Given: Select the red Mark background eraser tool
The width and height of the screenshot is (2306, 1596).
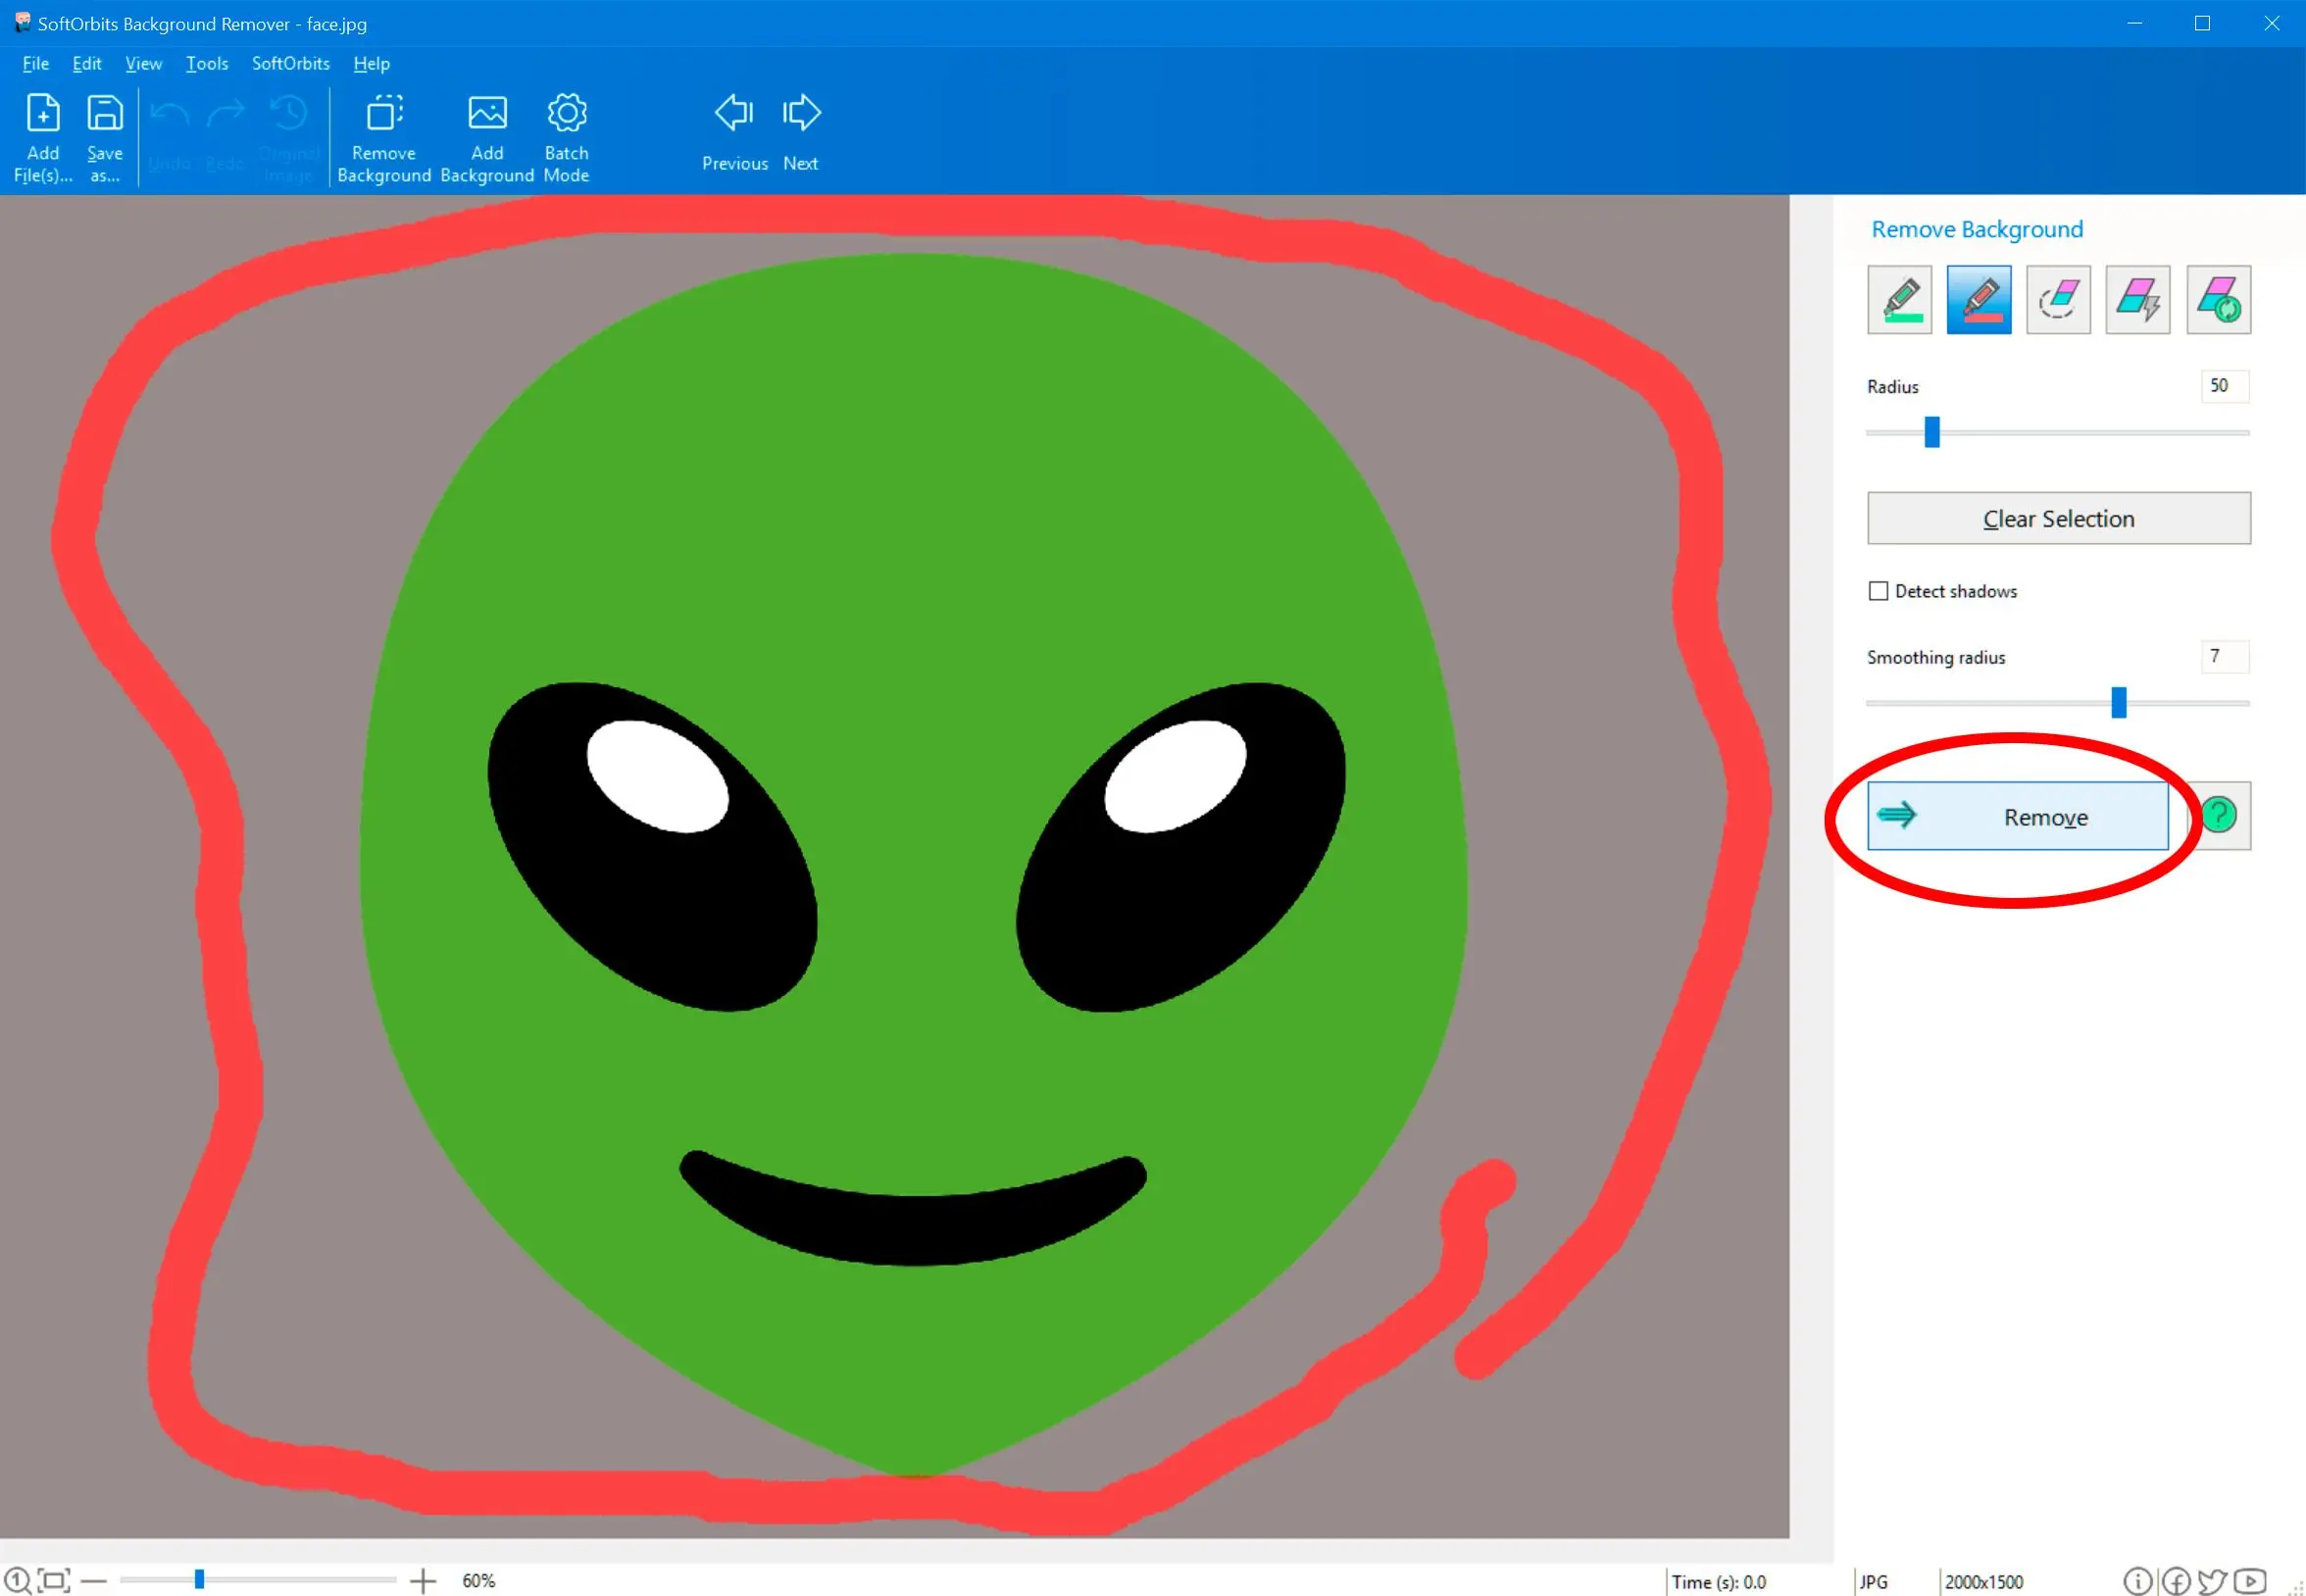Looking at the screenshot, I should click(1979, 298).
